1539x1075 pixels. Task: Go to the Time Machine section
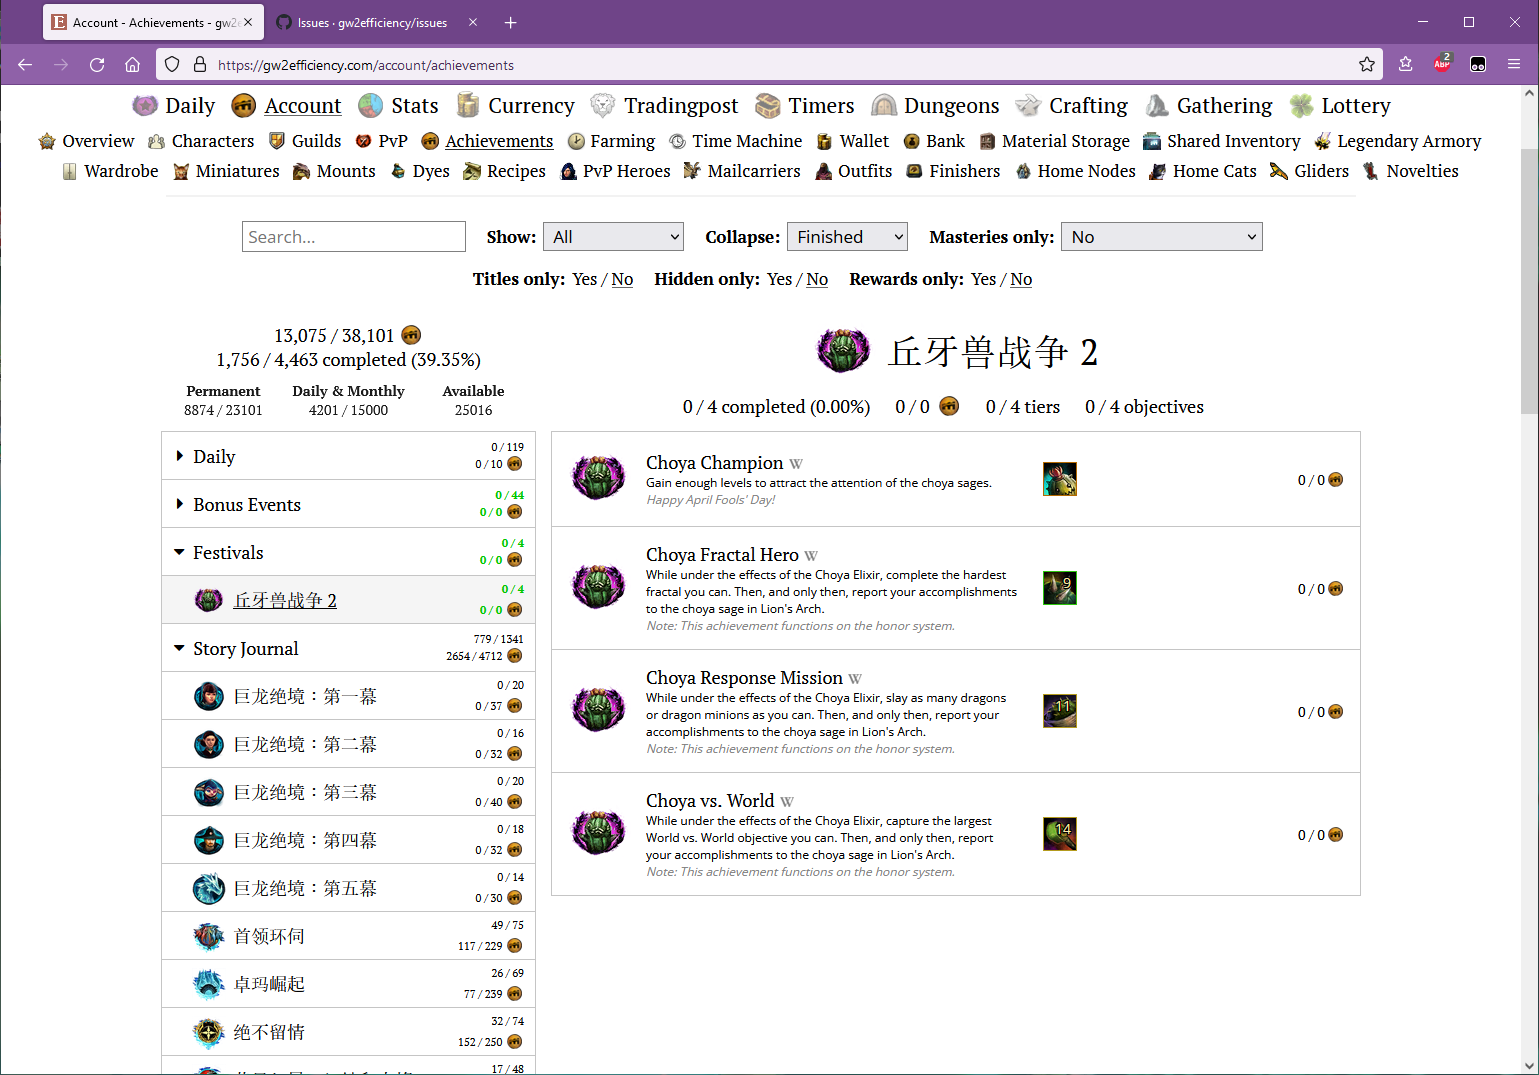(746, 141)
